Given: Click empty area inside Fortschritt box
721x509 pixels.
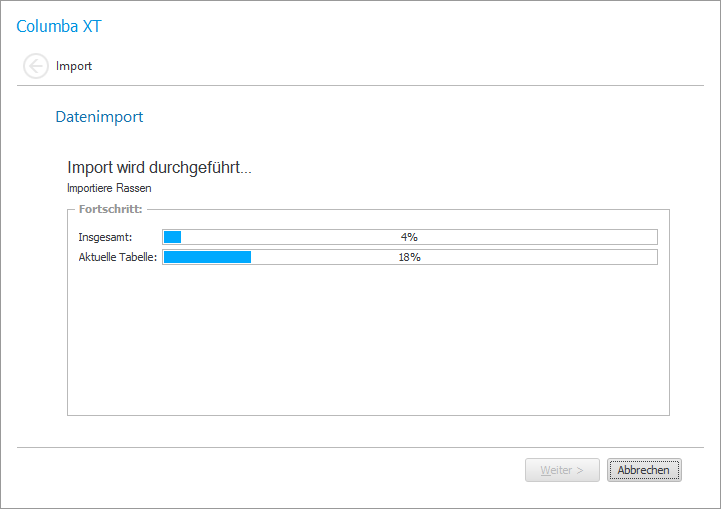Looking at the screenshot, I should 368,340.
